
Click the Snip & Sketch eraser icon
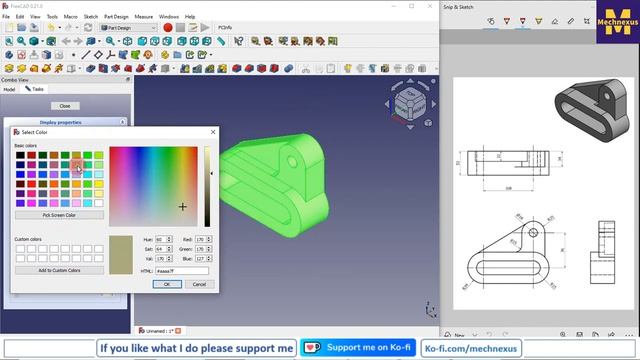[555, 21]
